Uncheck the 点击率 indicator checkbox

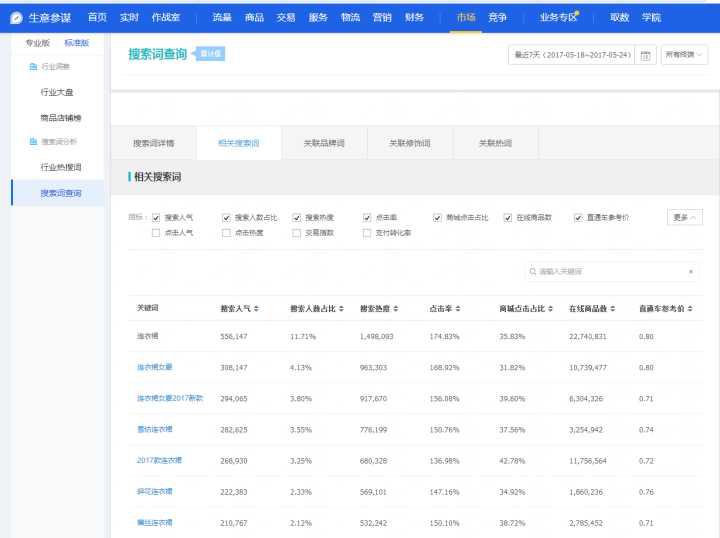(x=367, y=218)
